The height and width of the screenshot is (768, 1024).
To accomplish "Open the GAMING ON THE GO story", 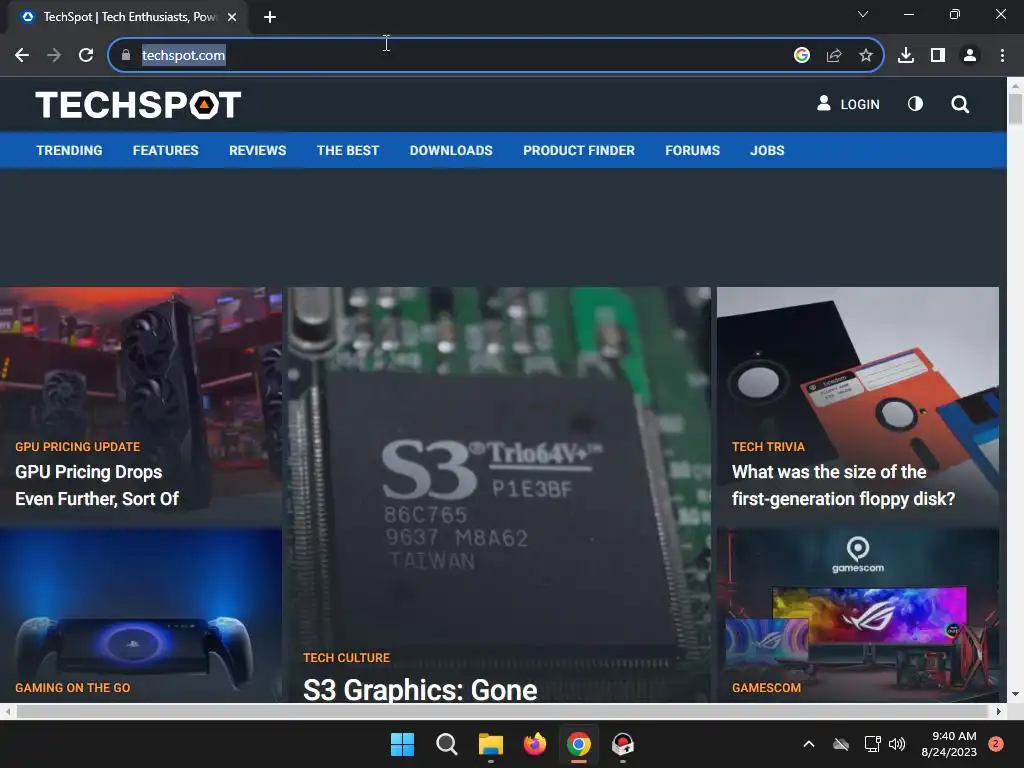I will 72,688.
